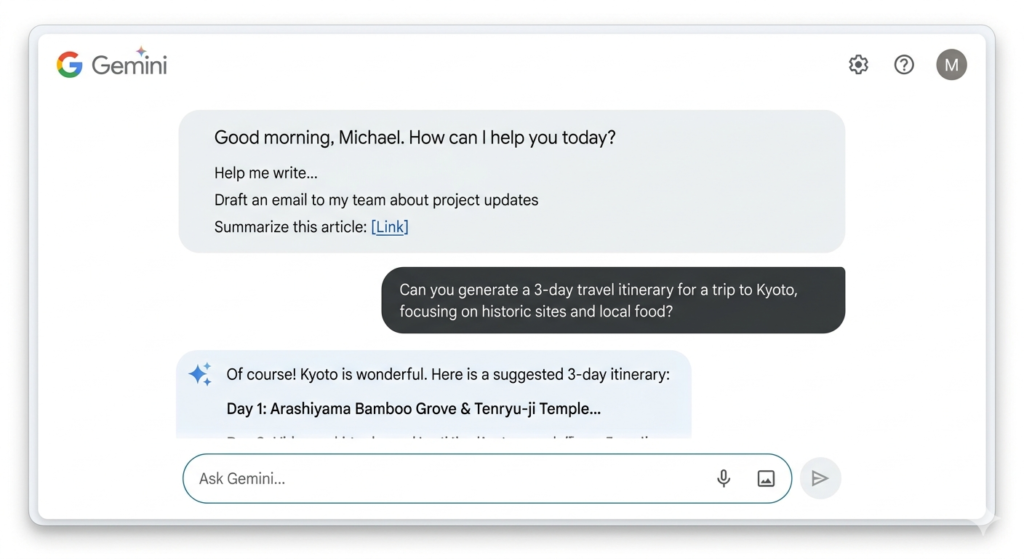The image size is (1024, 559).
Task: Click the "Of course! Kyoto is wonderful" response text
Action: pyautogui.click(x=448, y=374)
